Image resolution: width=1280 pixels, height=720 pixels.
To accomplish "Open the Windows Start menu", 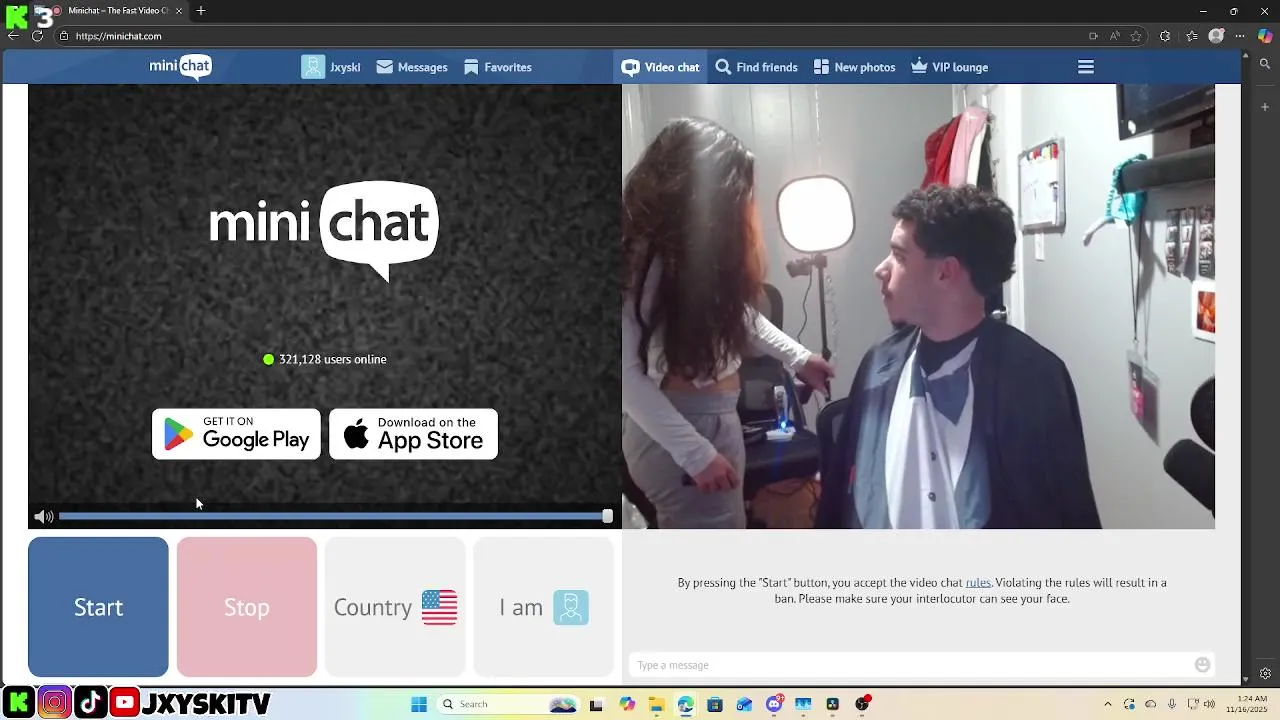I will coord(419,704).
